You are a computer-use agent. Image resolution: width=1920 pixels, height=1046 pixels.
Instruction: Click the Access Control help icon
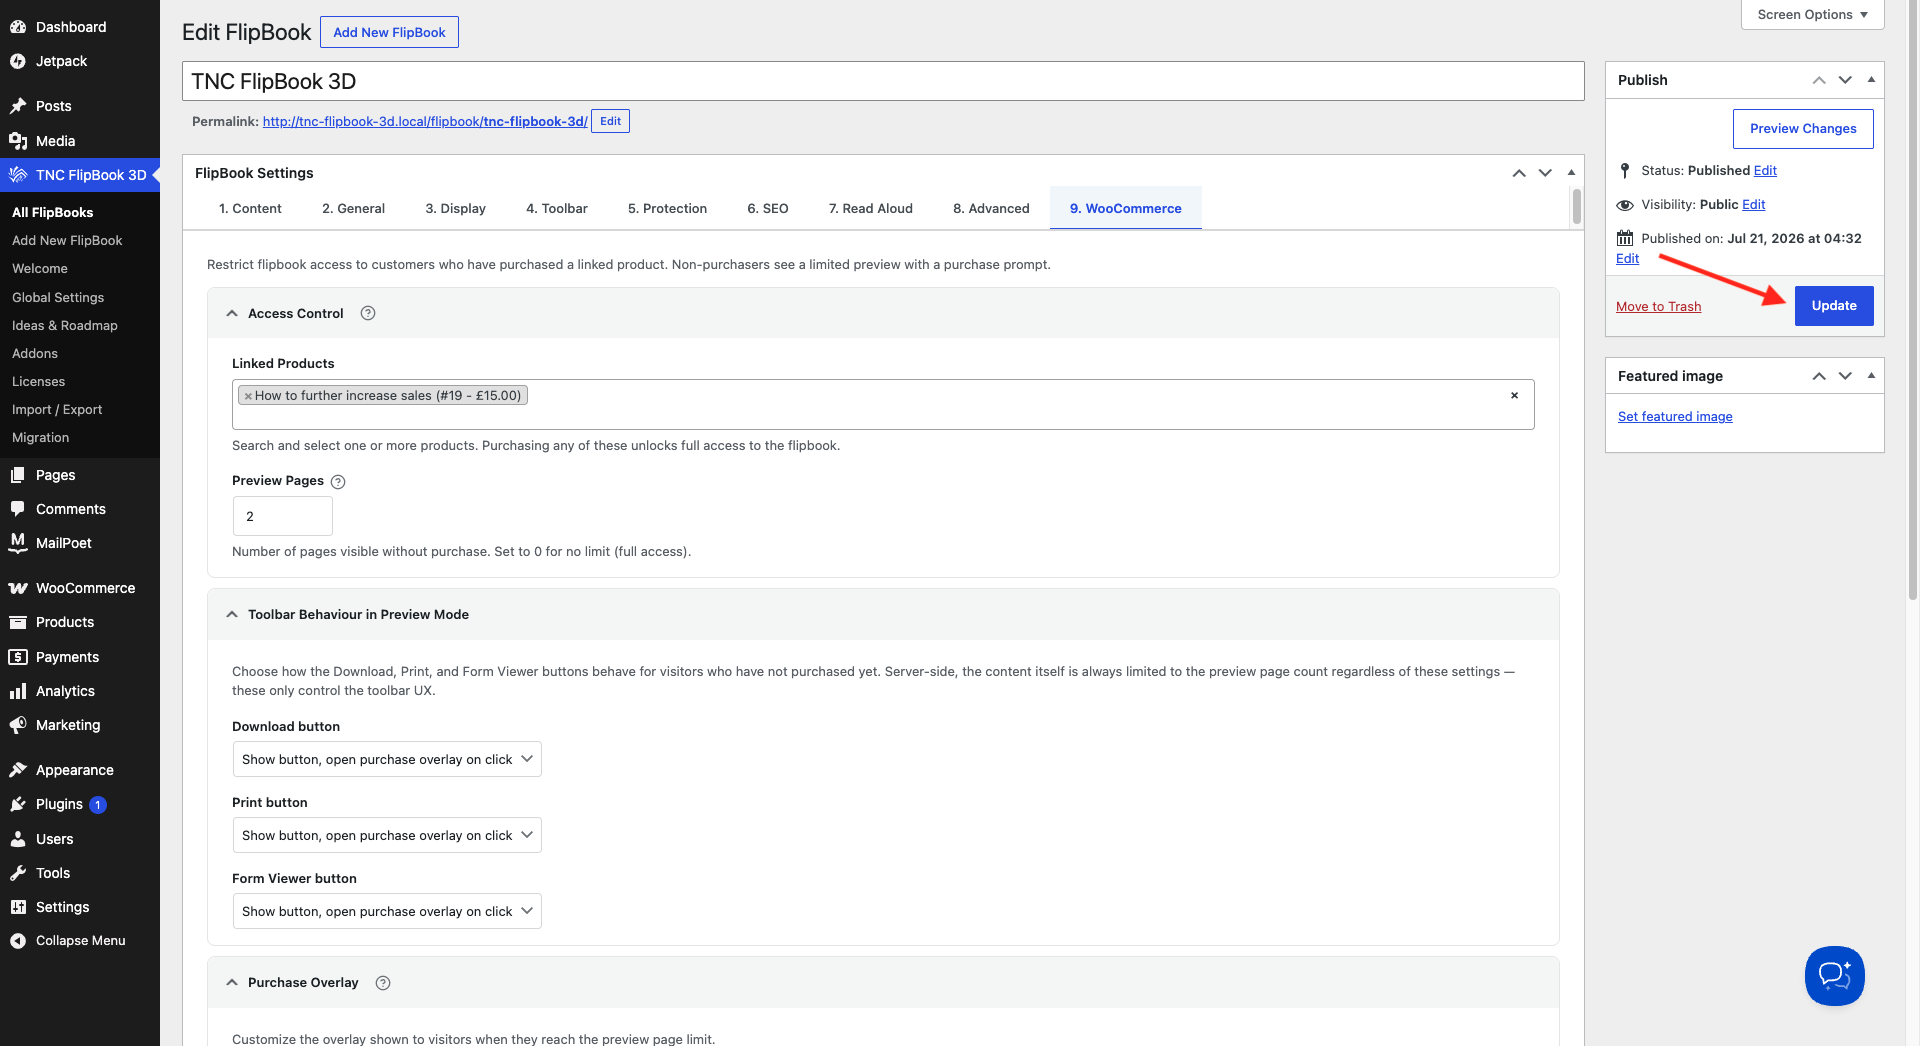pyautogui.click(x=368, y=313)
